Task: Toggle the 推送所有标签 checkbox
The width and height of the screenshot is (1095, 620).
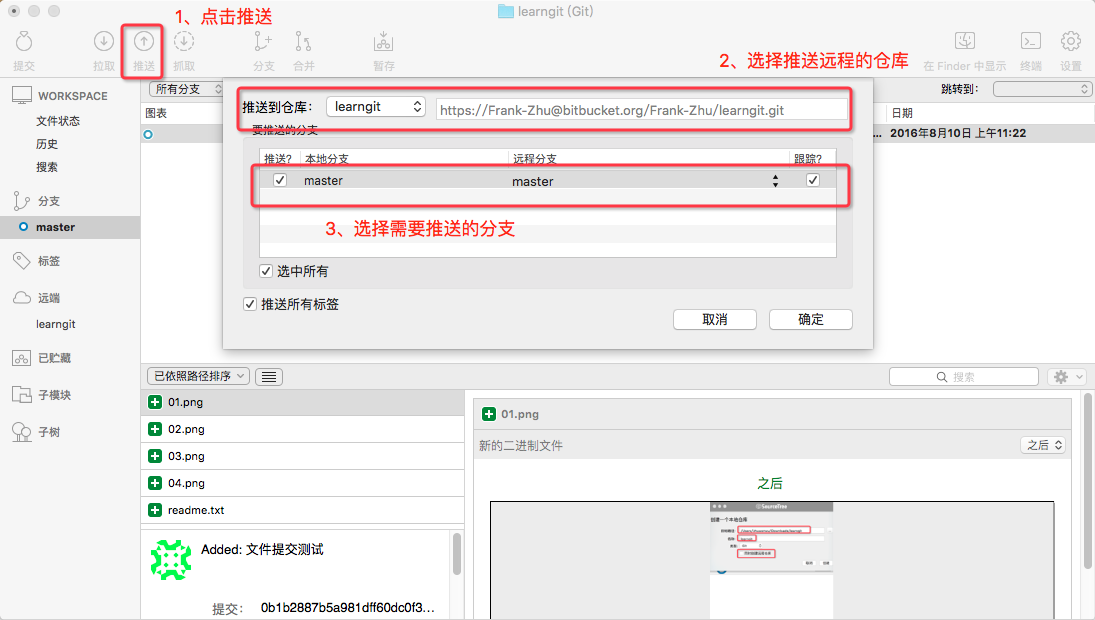Action: (x=250, y=304)
